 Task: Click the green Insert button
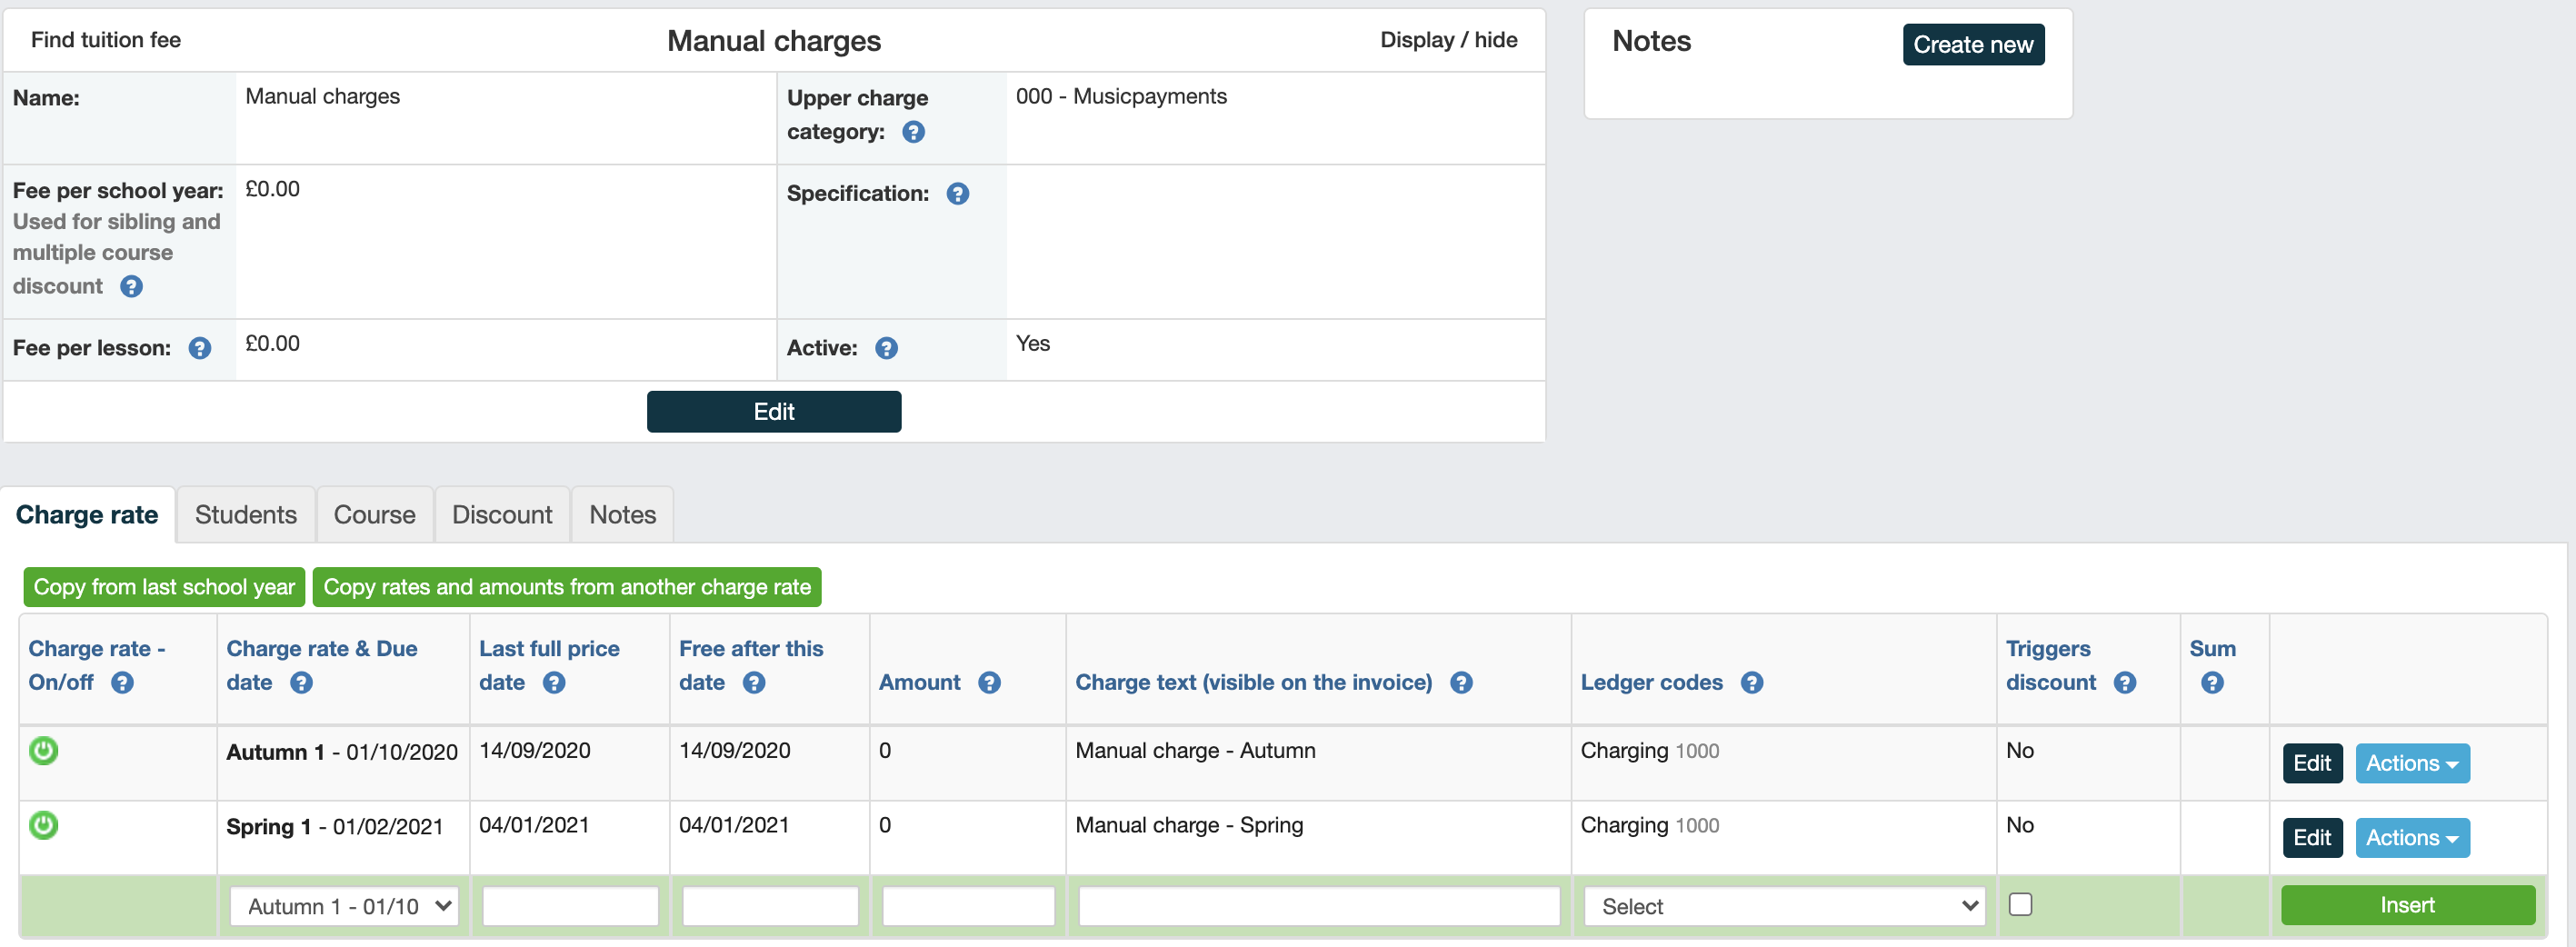coord(2406,905)
